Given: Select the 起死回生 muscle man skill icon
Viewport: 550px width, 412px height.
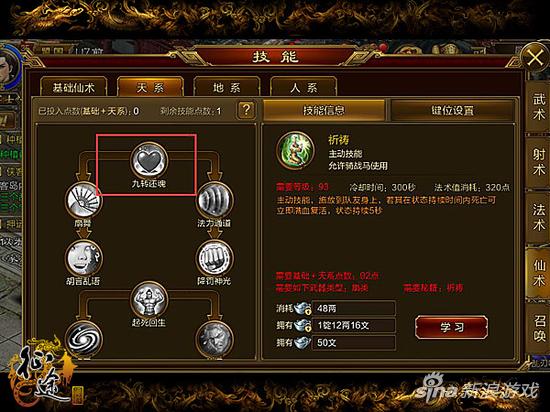Looking at the screenshot, I should 149,300.
